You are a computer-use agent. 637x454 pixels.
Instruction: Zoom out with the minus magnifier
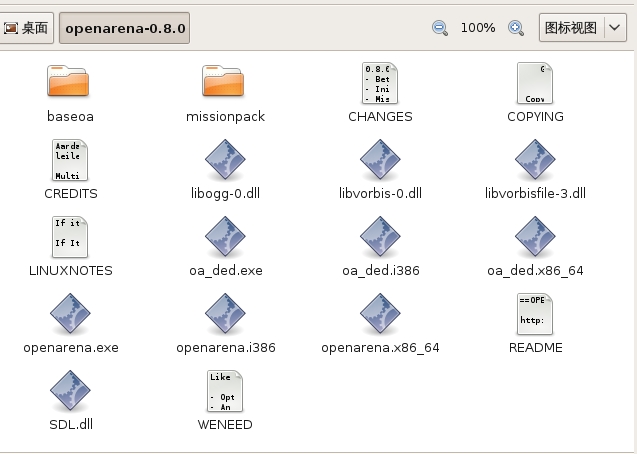click(x=440, y=28)
